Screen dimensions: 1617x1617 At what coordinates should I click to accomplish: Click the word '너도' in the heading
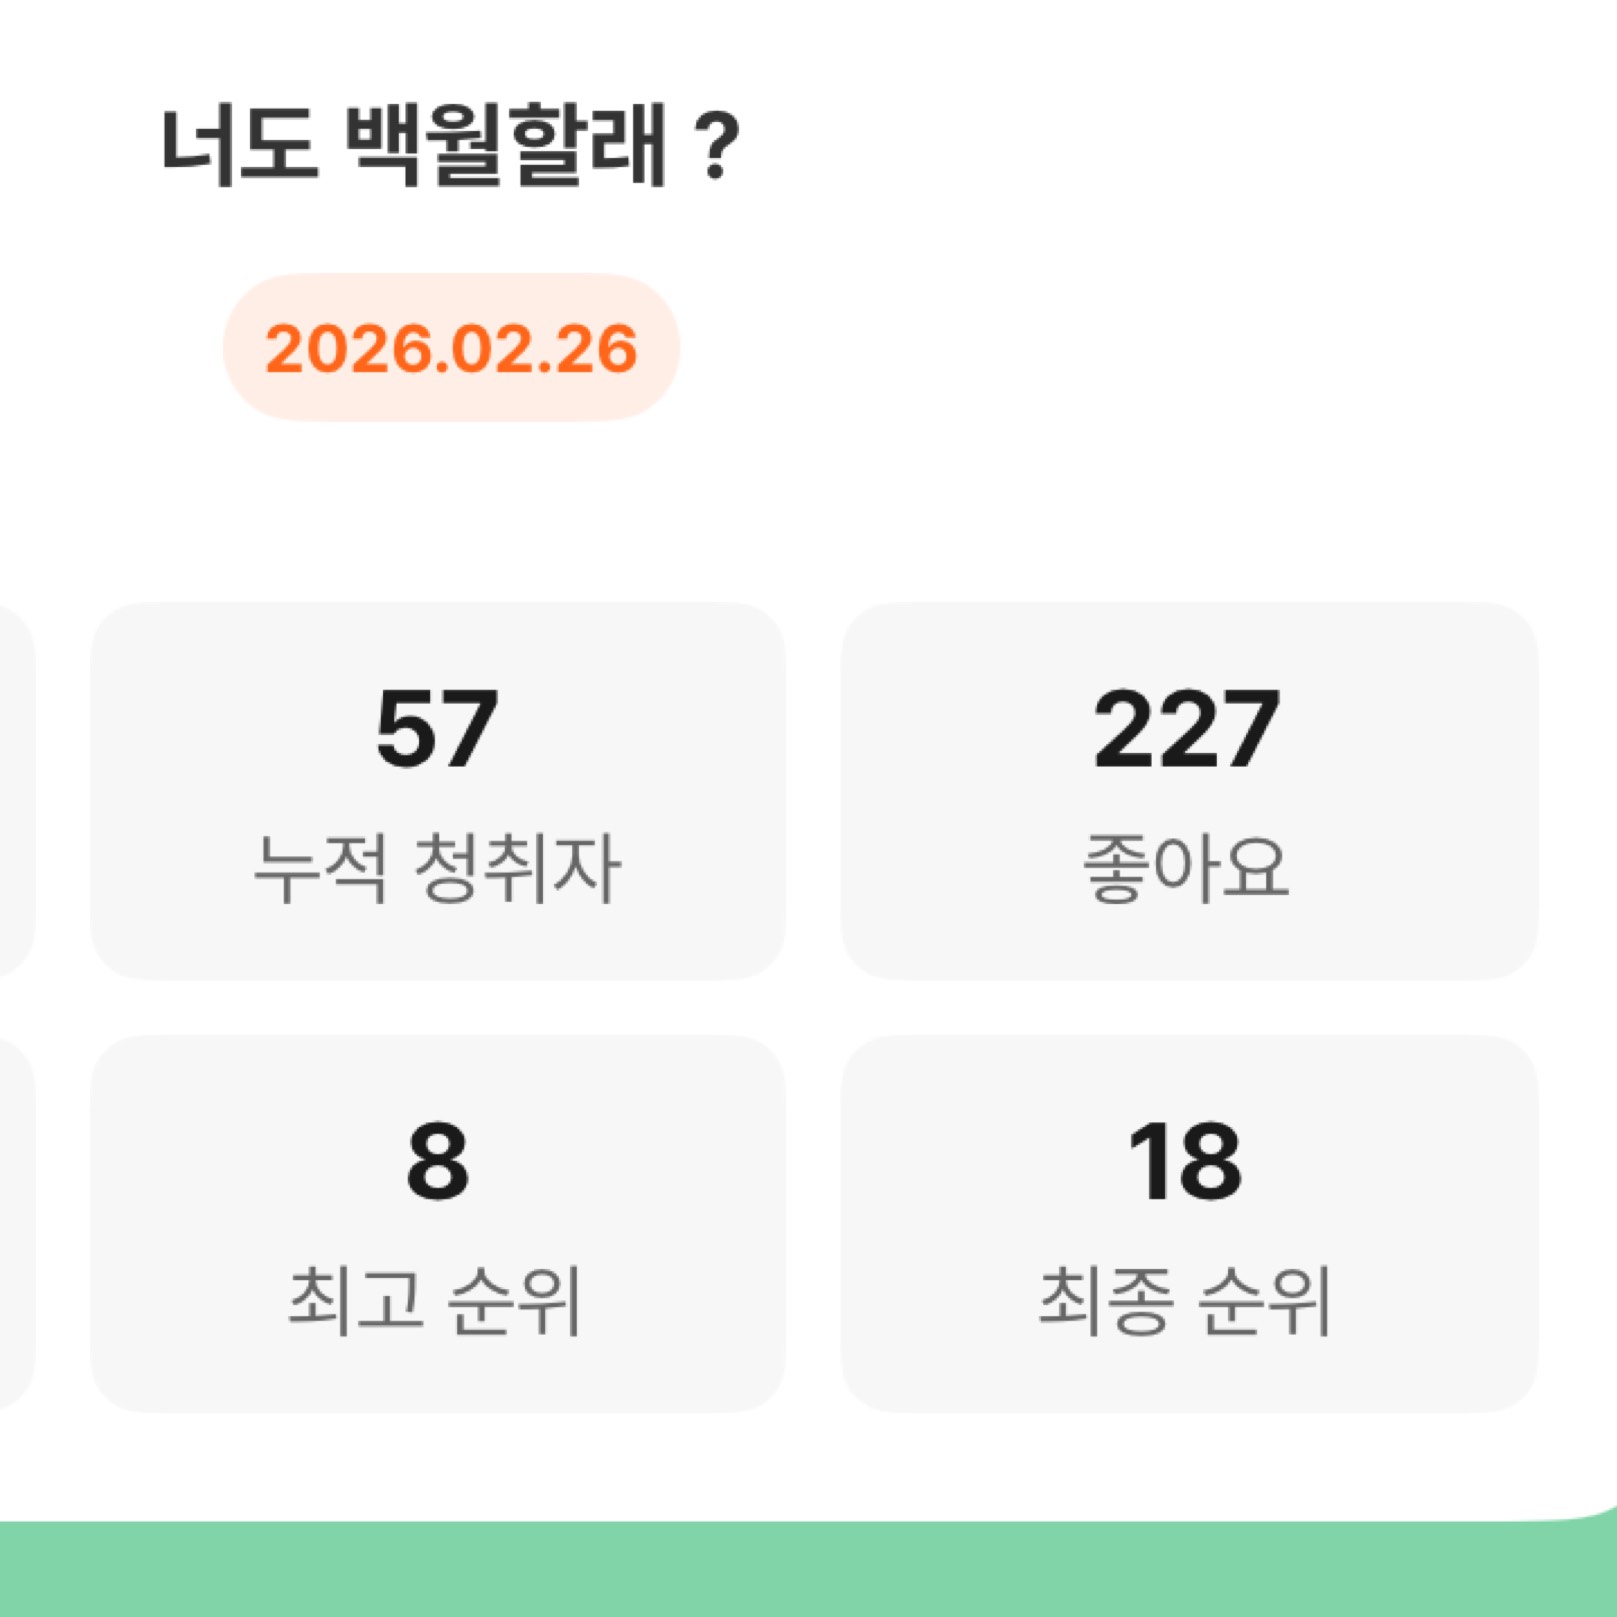[x=239, y=146]
